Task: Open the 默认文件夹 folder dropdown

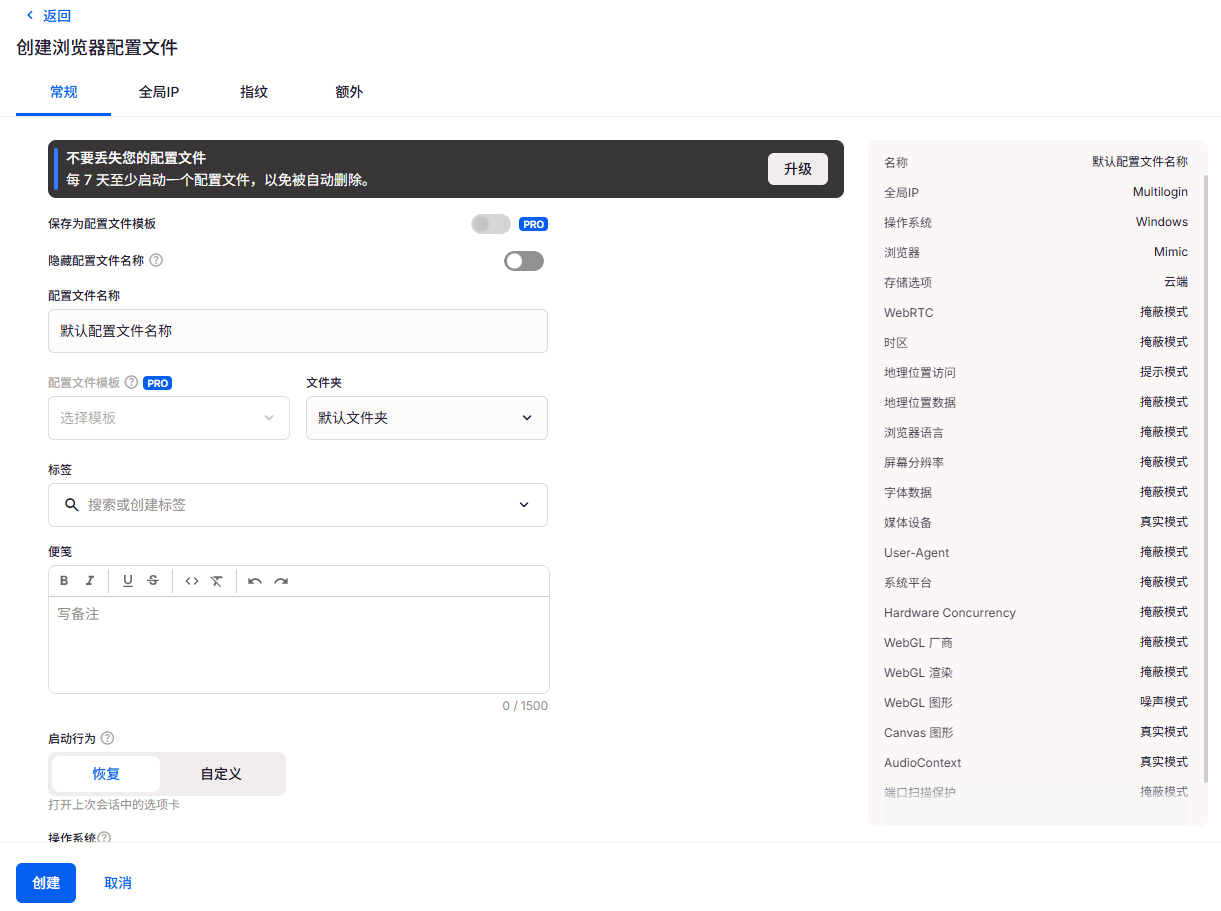Action: [x=427, y=418]
